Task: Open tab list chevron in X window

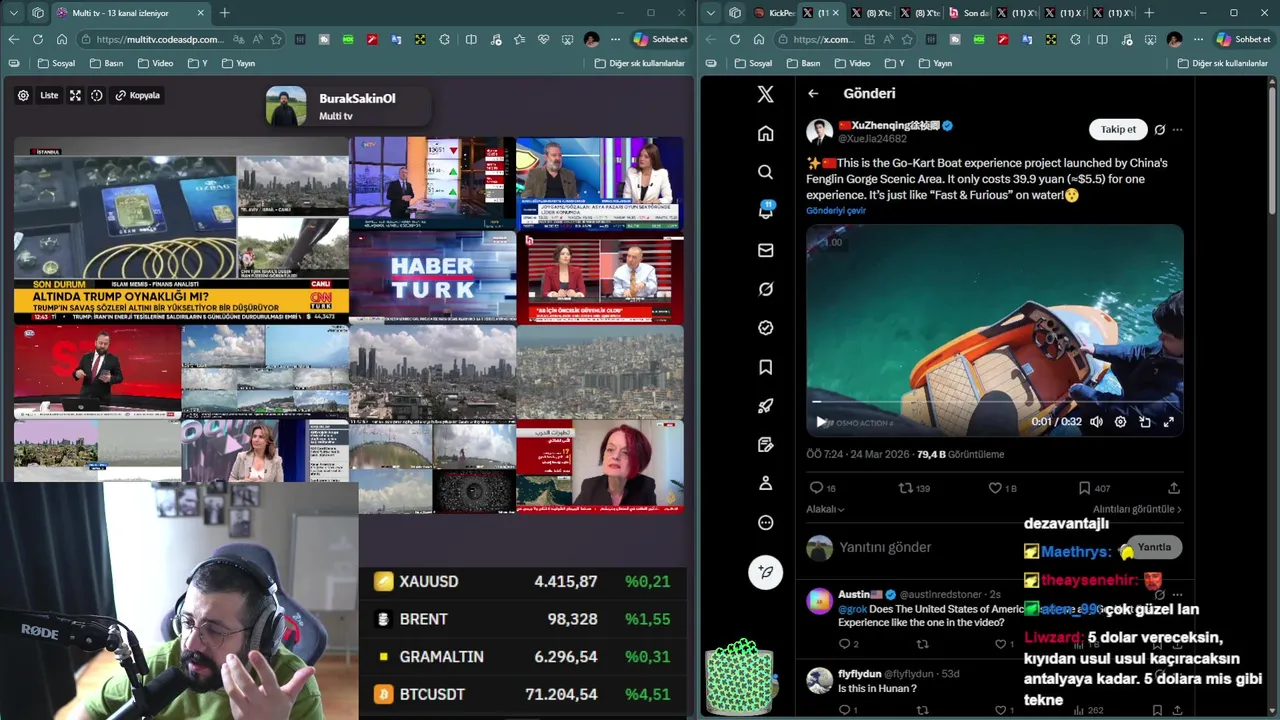Action: [x=710, y=13]
